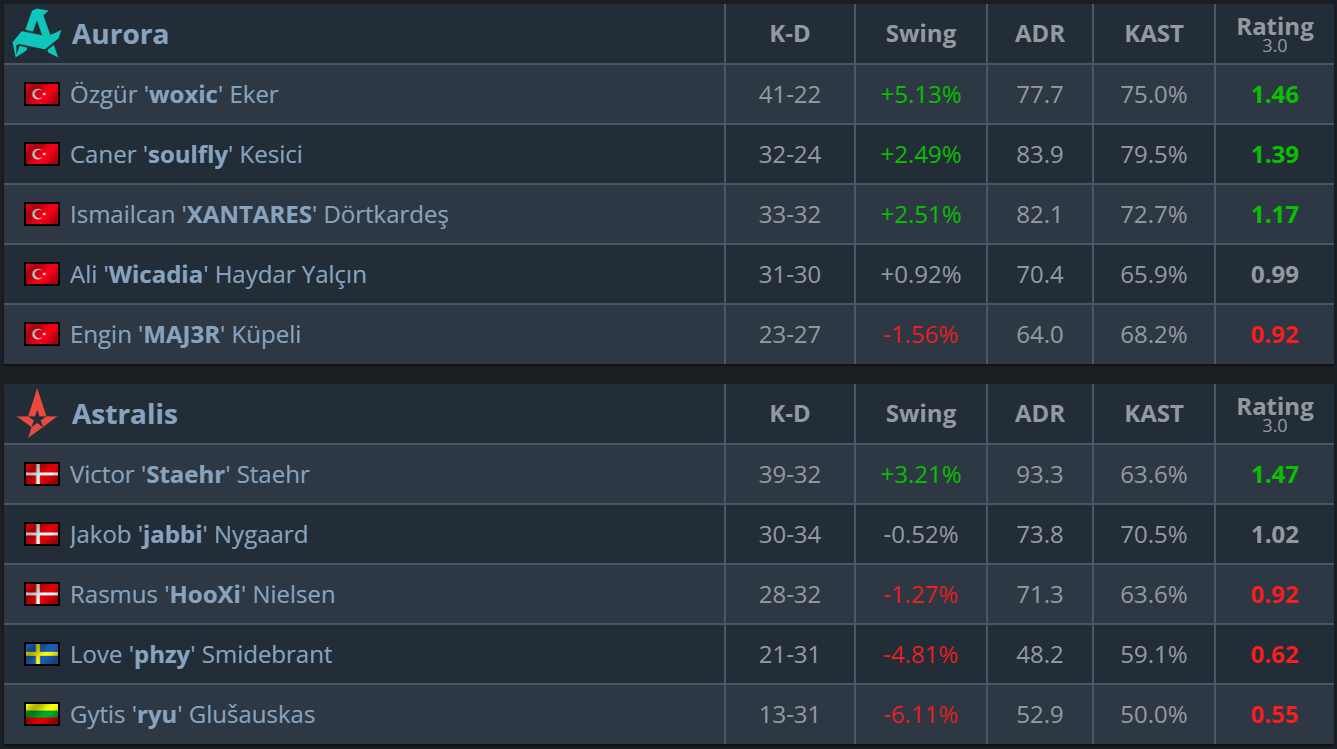Click the Danish flag beside HooXi
The image size is (1337, 749).
[42, 594]
